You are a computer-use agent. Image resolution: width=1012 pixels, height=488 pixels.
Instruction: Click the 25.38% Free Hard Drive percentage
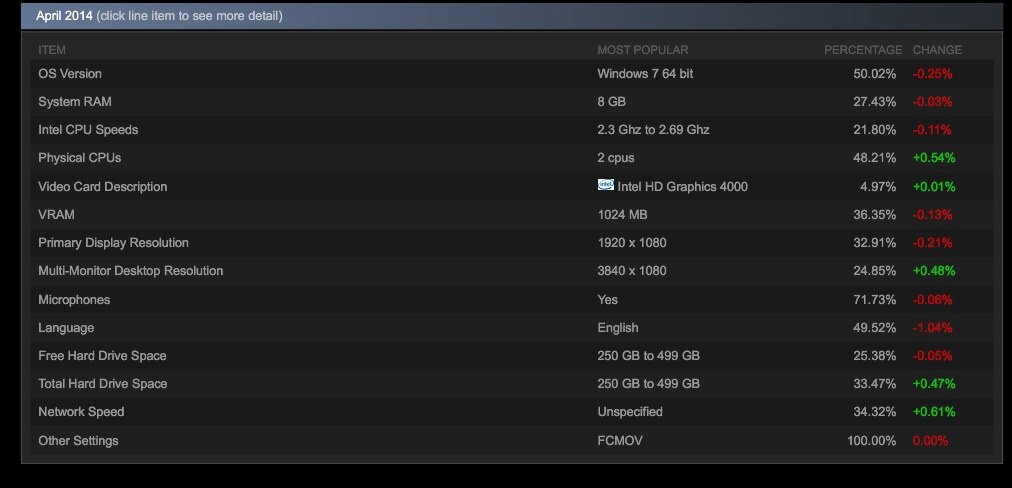[875, 356]
